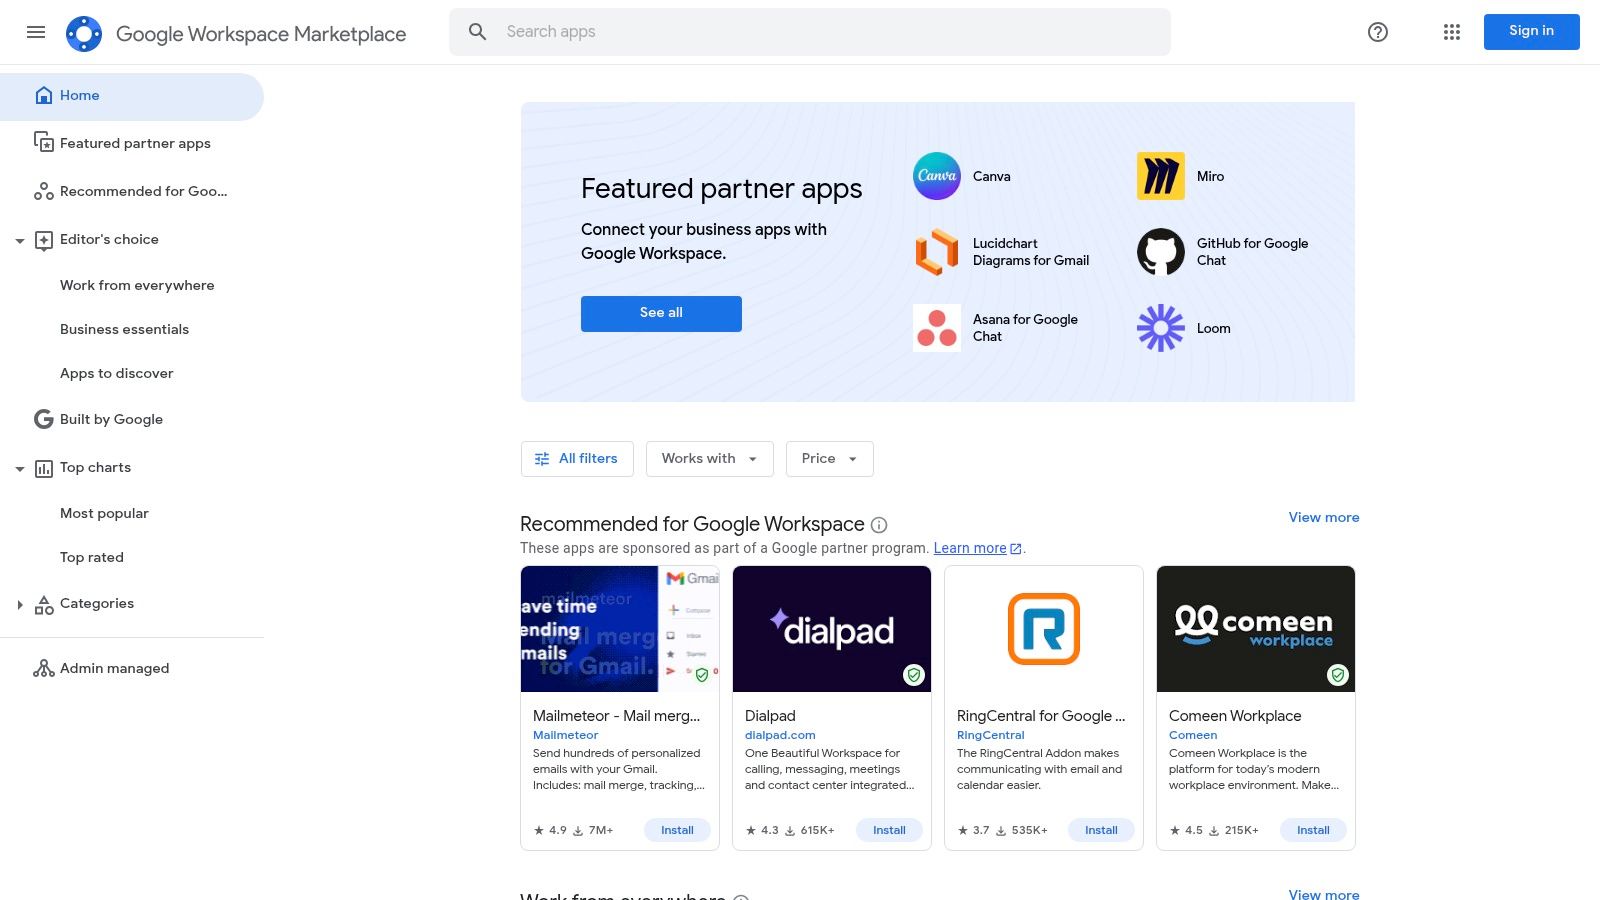Click the RingCentral logo thumbnail
1600x900 pixels.
[x=1044, y=629]
